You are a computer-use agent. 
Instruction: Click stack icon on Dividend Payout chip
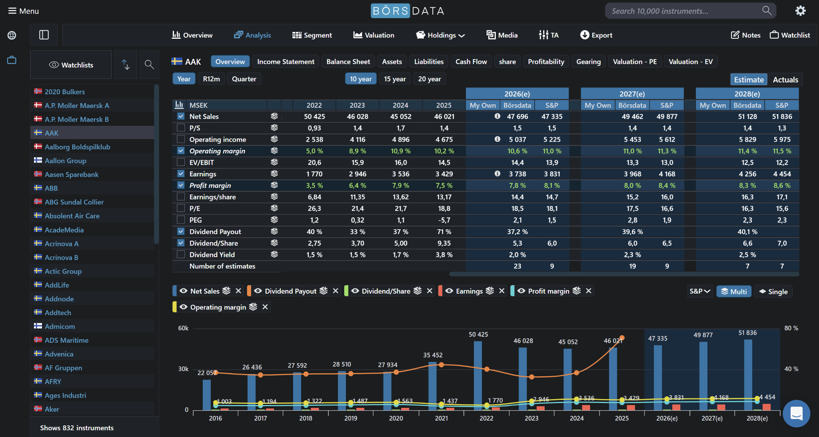click(x=324, y=291)
